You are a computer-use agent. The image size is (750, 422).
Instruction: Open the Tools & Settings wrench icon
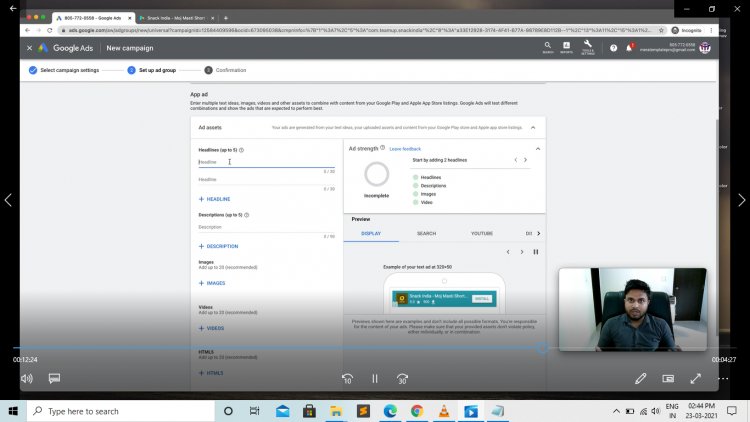[x=588, y=46]
